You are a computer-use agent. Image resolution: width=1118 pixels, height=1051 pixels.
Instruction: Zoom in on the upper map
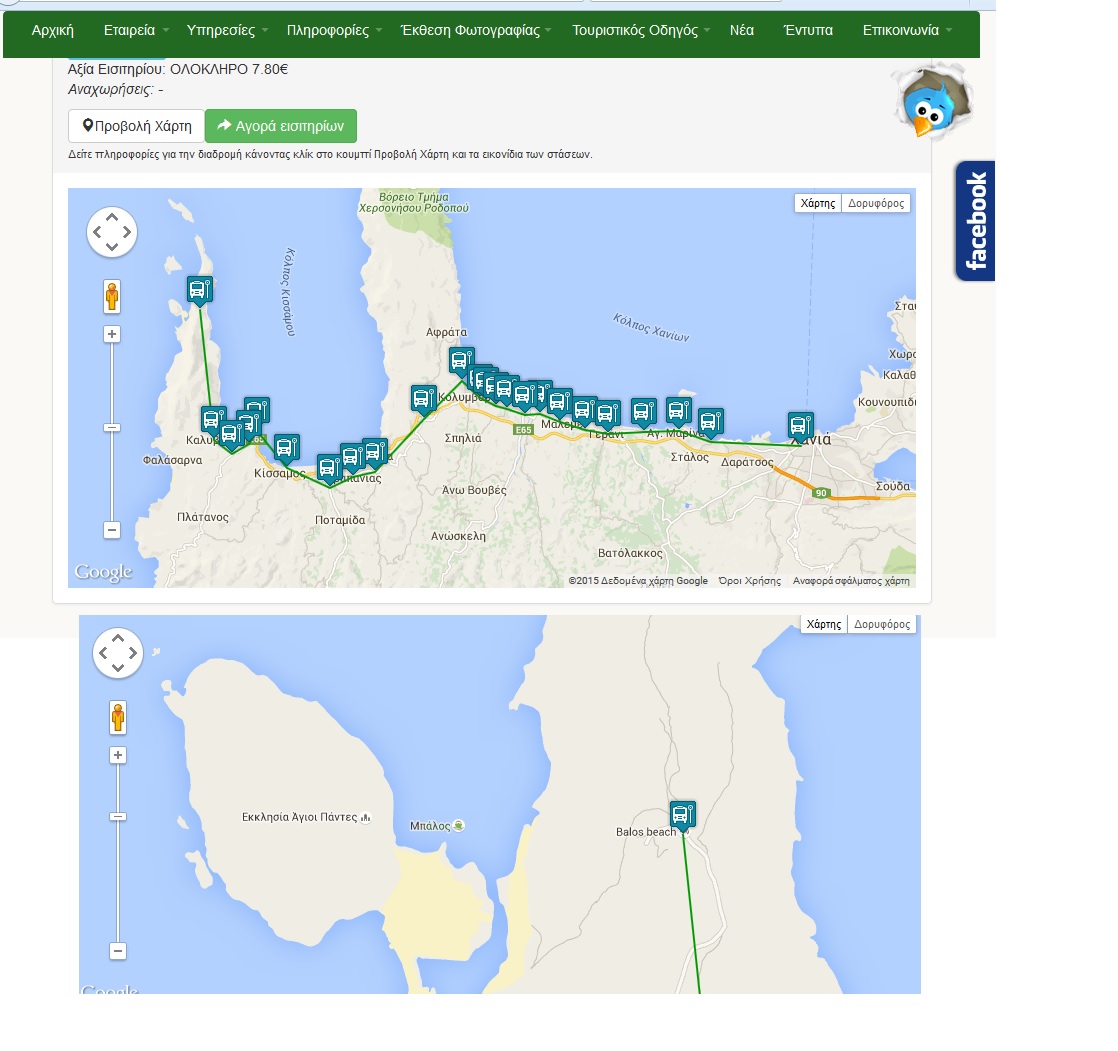coord(112,334)
